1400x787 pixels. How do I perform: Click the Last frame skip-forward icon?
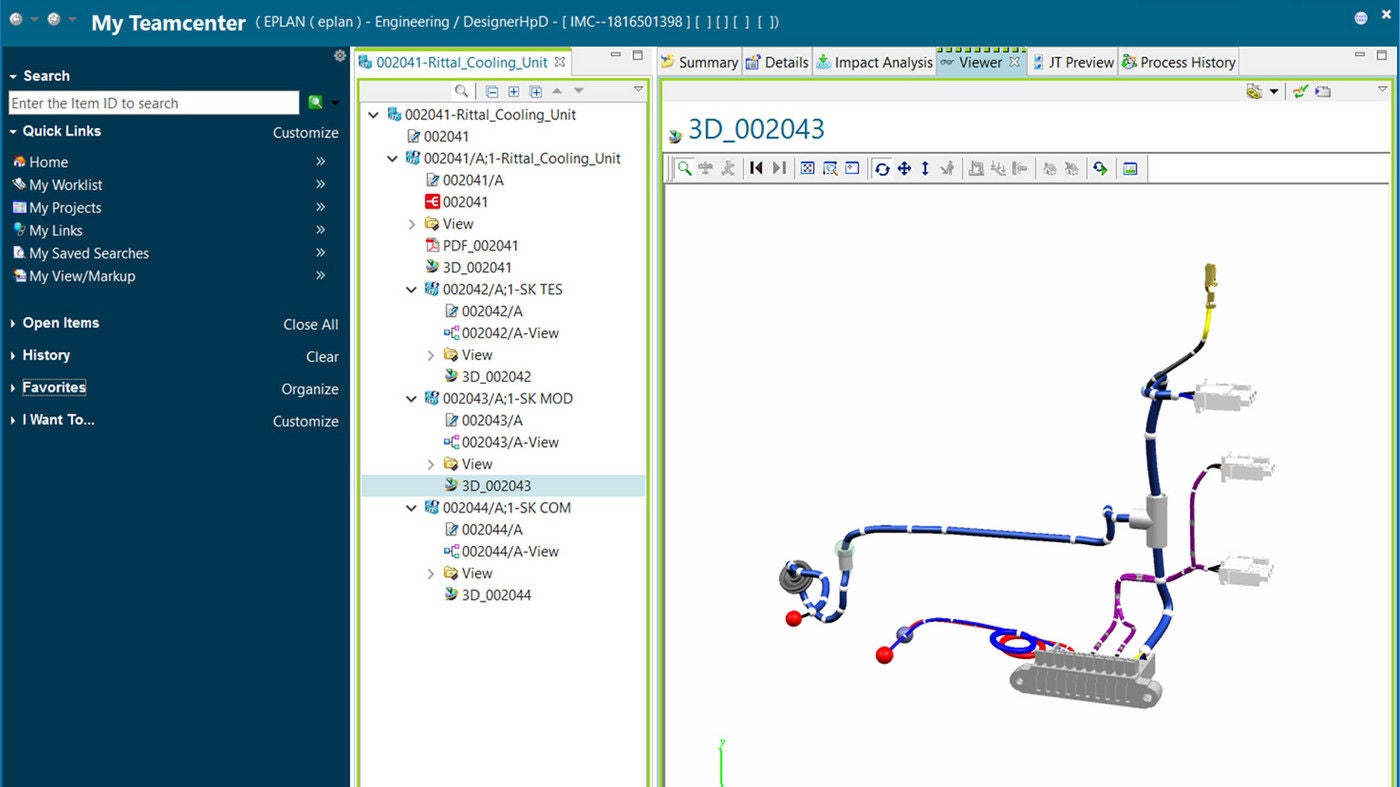[779, 169]
